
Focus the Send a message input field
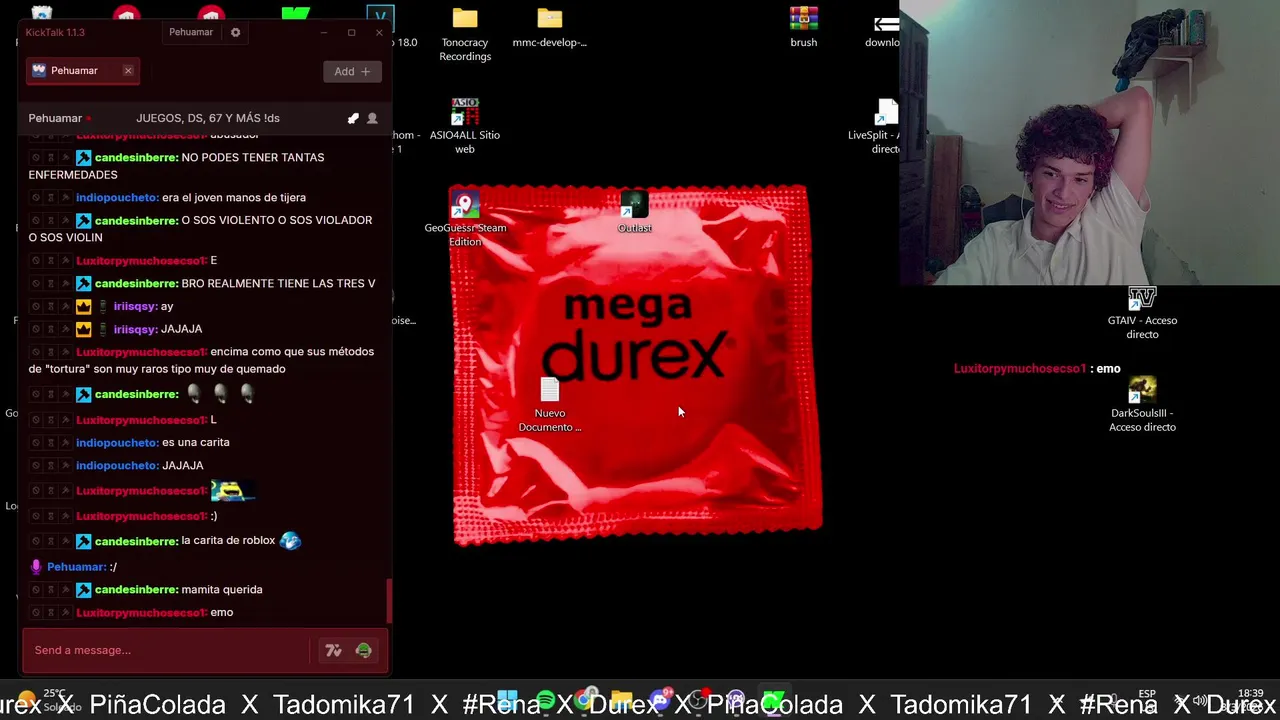click(x=166, y=651)
